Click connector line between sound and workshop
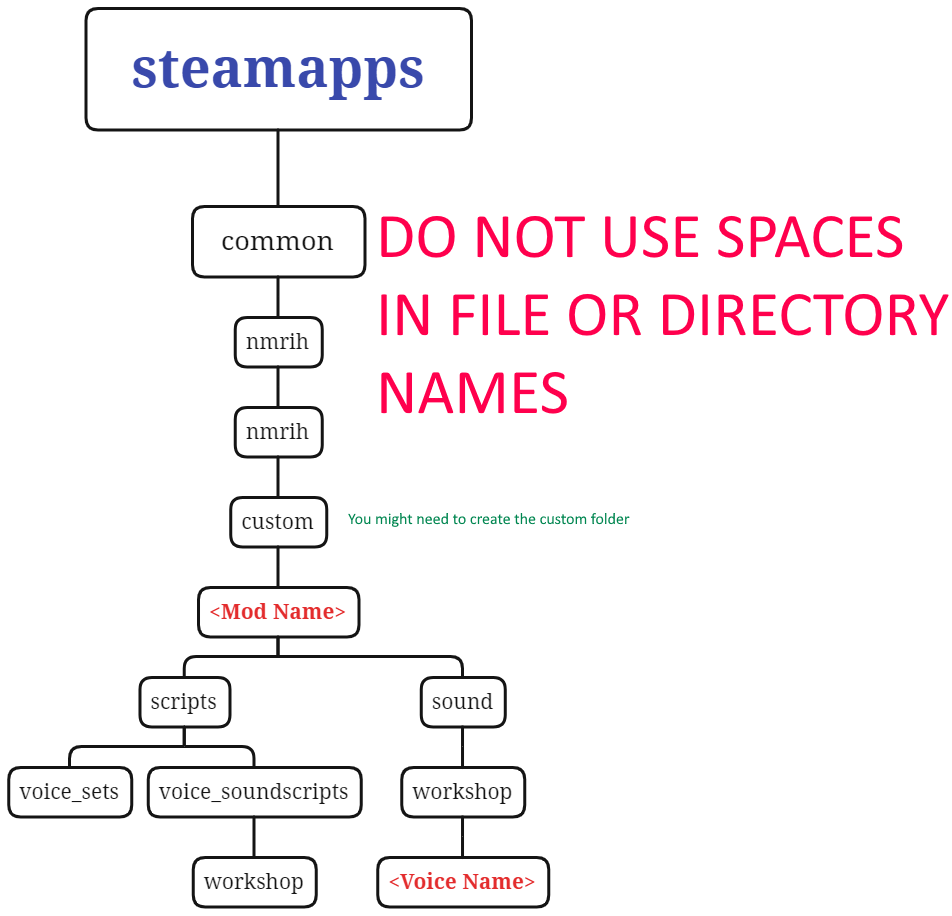Screen dimensions: 952x916 click(463, 747)
